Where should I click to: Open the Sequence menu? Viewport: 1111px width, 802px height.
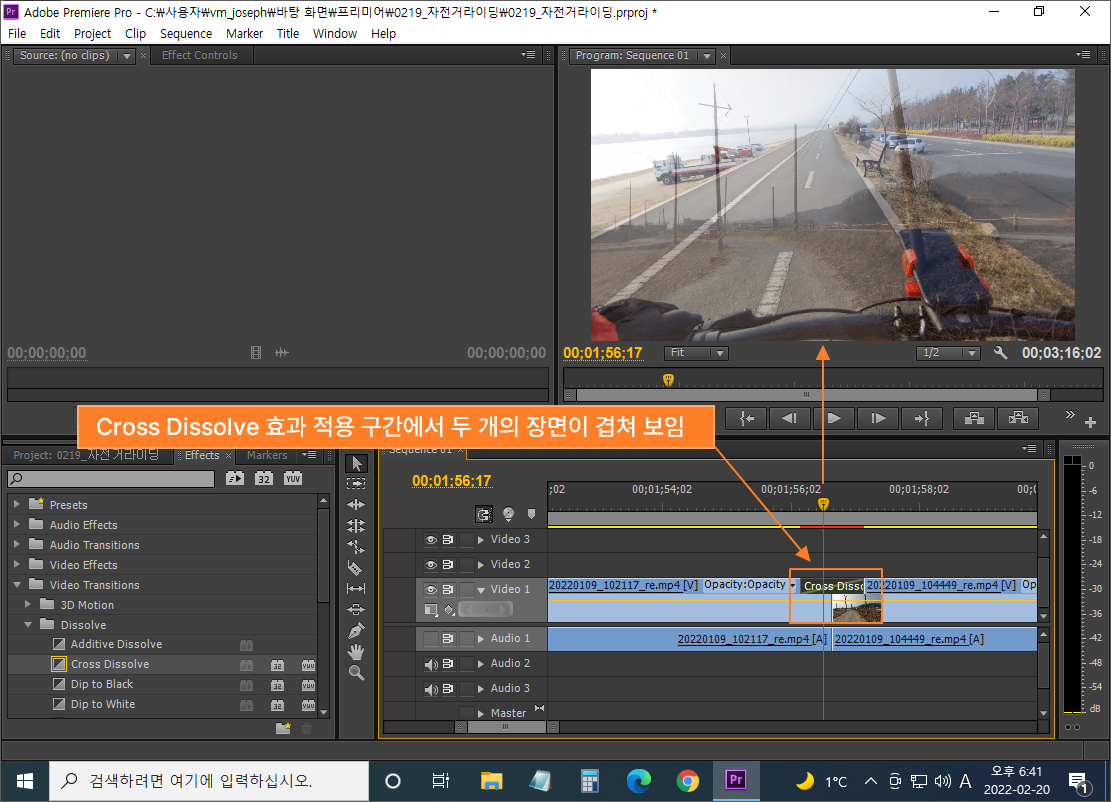(x=186, y=33)
